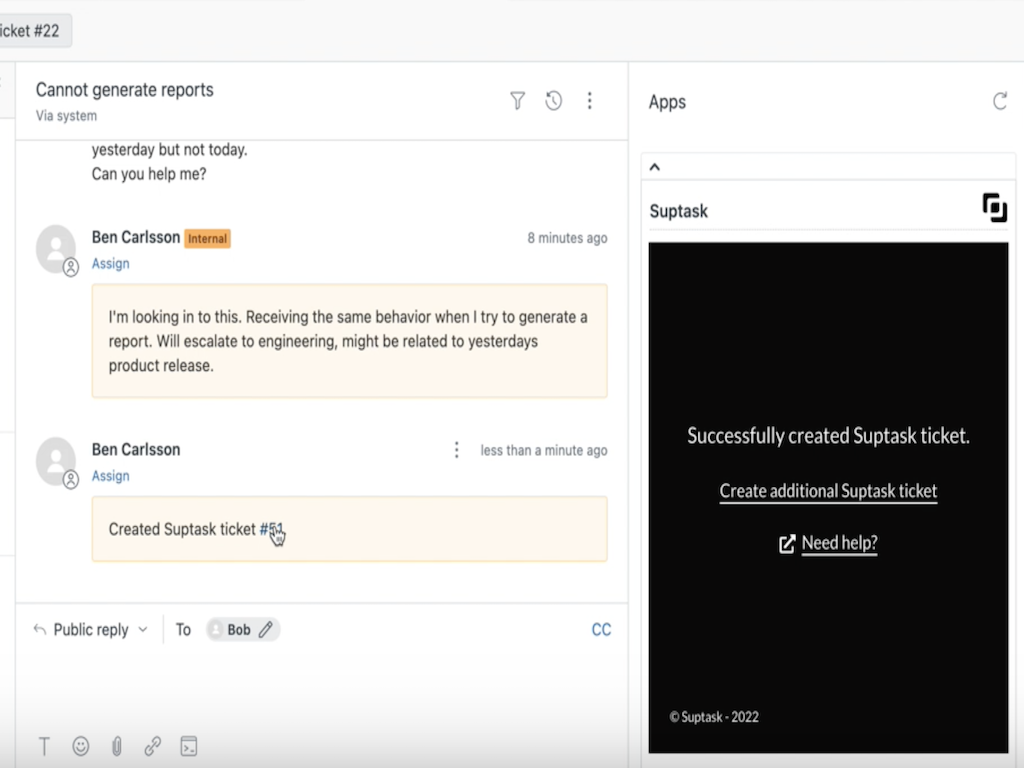This screenshot has width=1024, height=768.
Task: Insert an emoji in the reply
Action: 81,746
